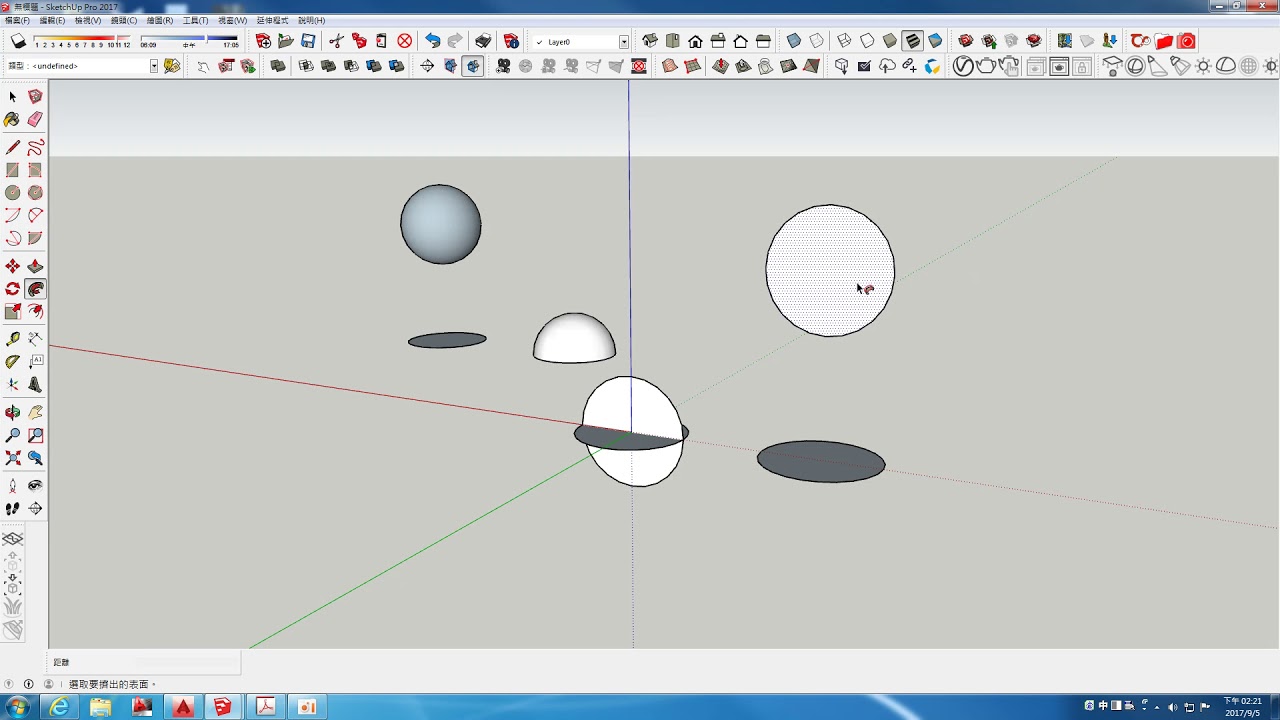Toggle shadows display icon
Image resolution: width=1280 pixels, height=720 pixels.
click(18, 41)
